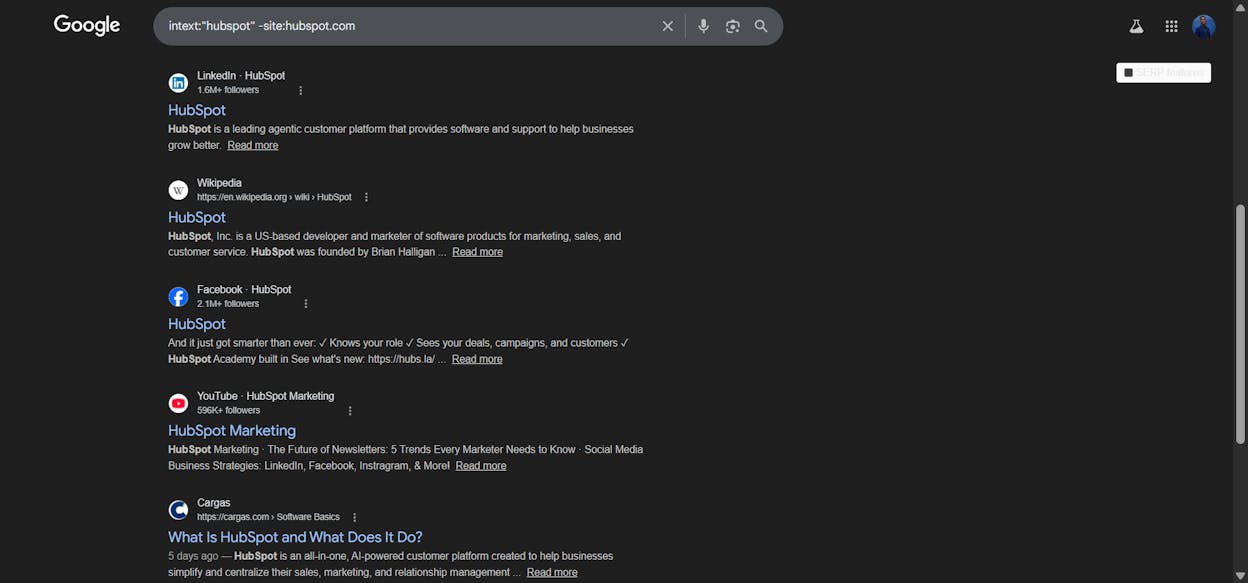Open the Wikipedia HubSpot result title
This screenshot has height=583, width=1248.
pyautogui.click(x=197, y=217)
